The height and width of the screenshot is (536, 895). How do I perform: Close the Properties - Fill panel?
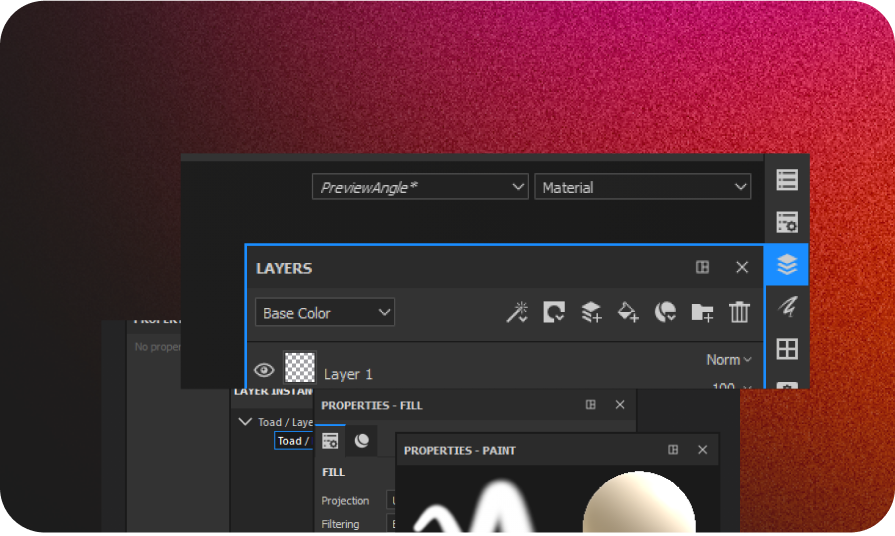point(620,405)
